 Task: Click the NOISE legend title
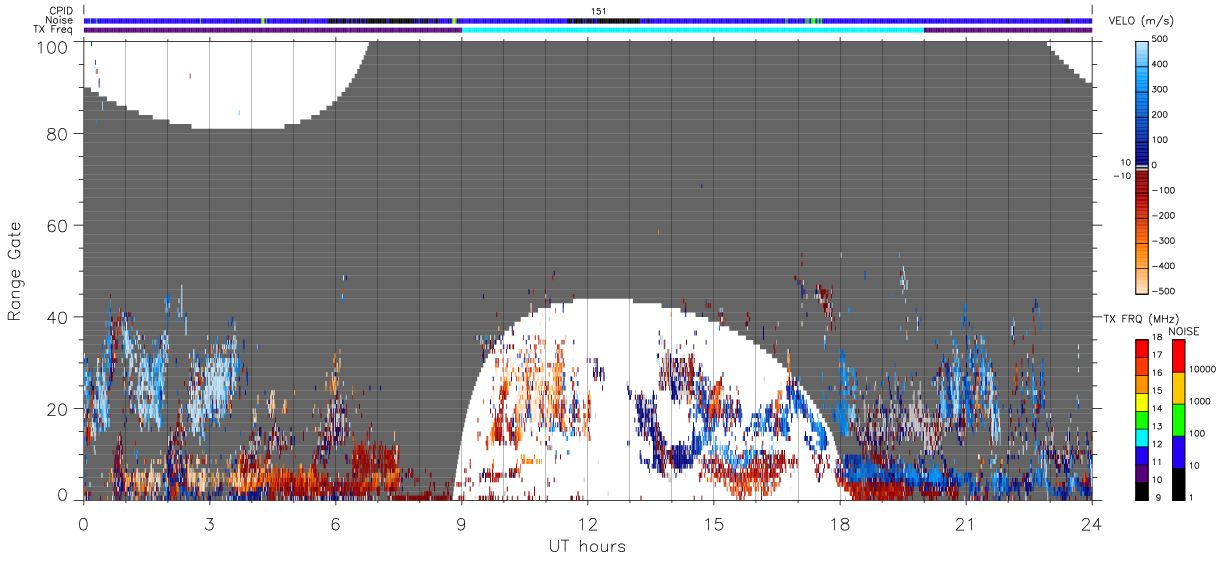point(1183,330)
